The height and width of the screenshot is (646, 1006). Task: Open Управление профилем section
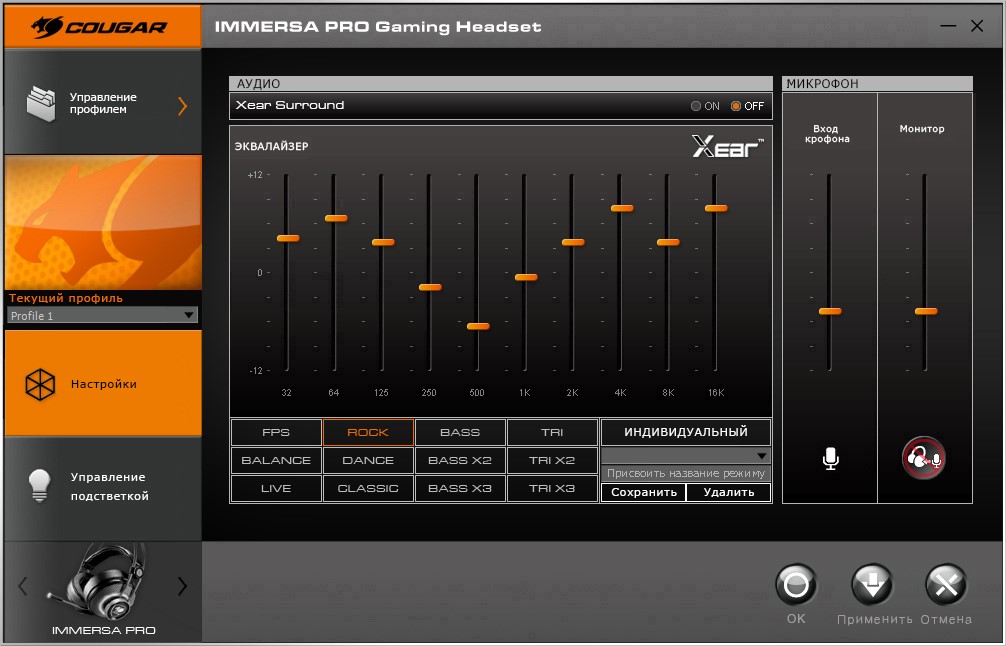(103, 103)
